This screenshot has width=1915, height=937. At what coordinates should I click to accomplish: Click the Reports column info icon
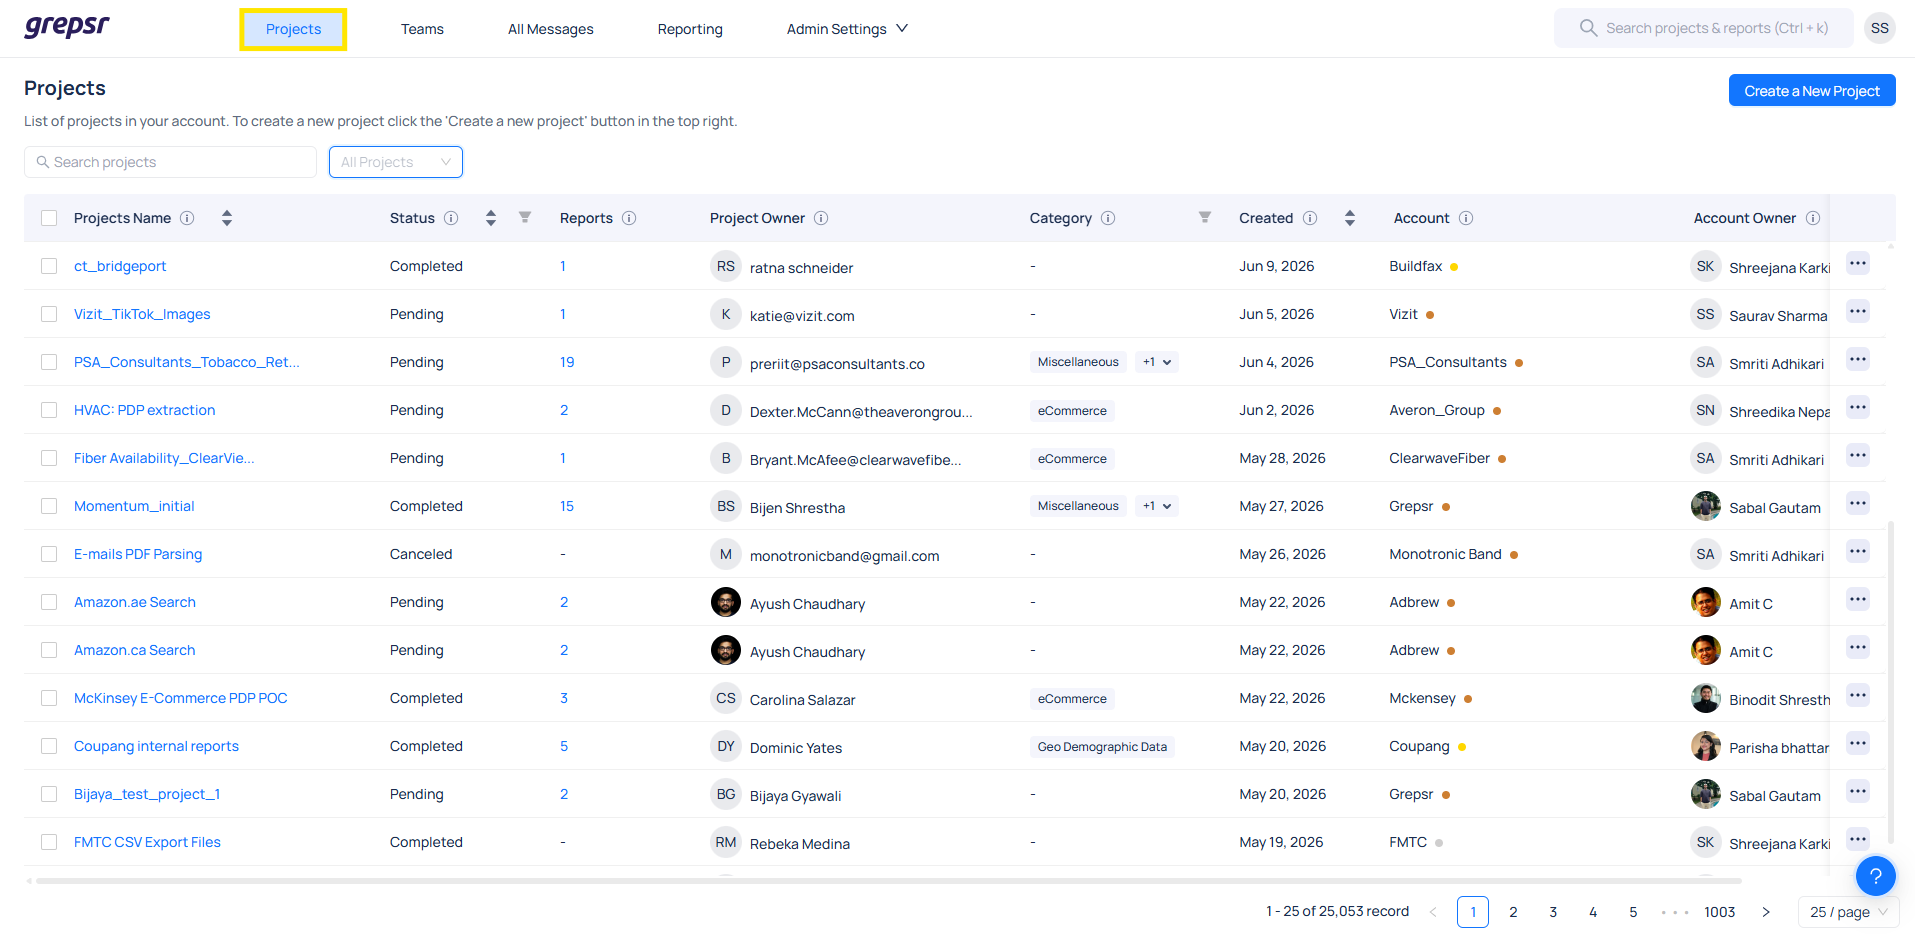pyautogui.click(x=629, y=218)
